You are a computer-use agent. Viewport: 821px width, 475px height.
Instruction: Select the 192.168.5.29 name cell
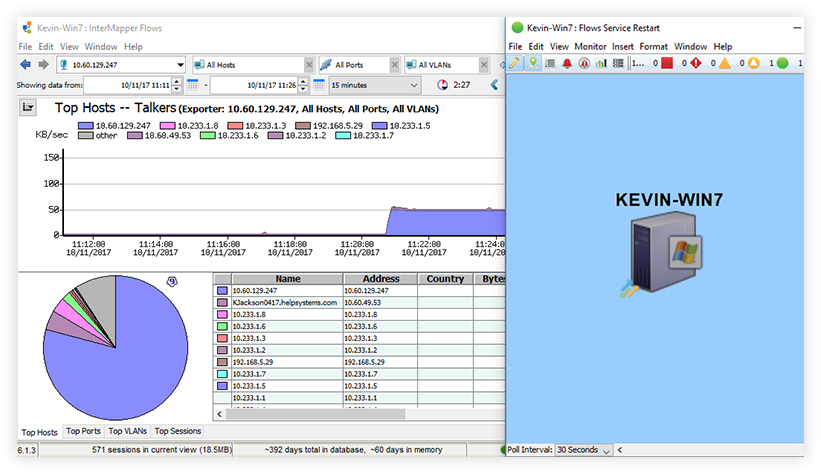[287, 362]
